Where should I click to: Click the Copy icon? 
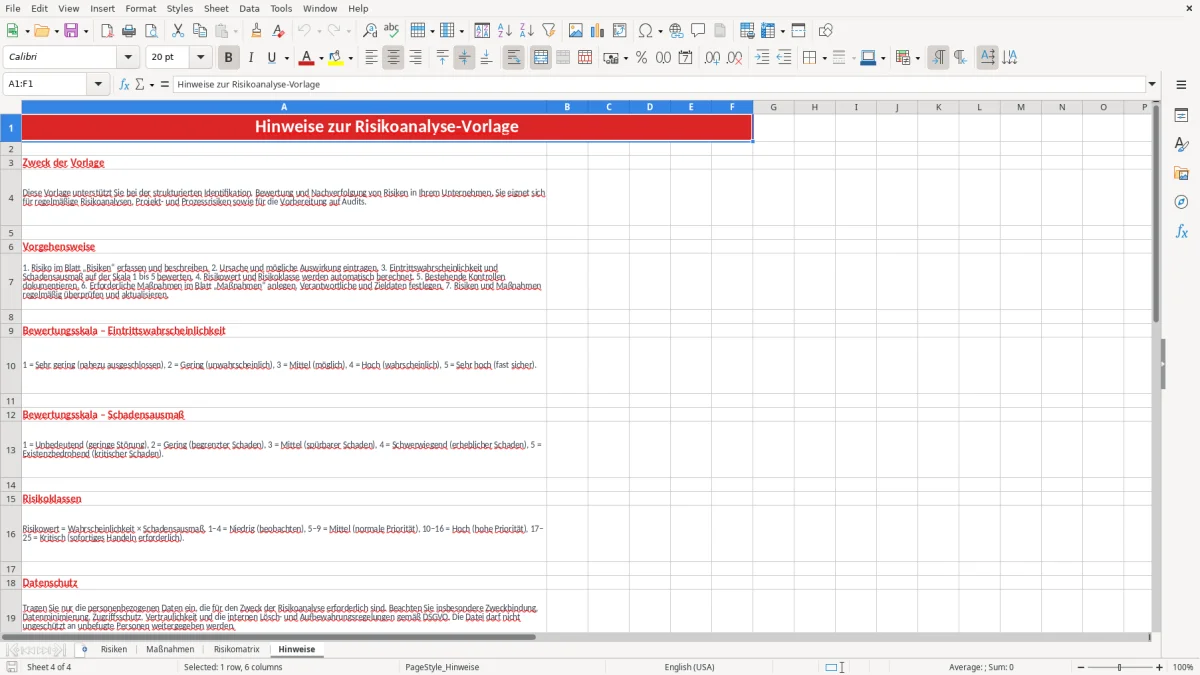(200, 31)
